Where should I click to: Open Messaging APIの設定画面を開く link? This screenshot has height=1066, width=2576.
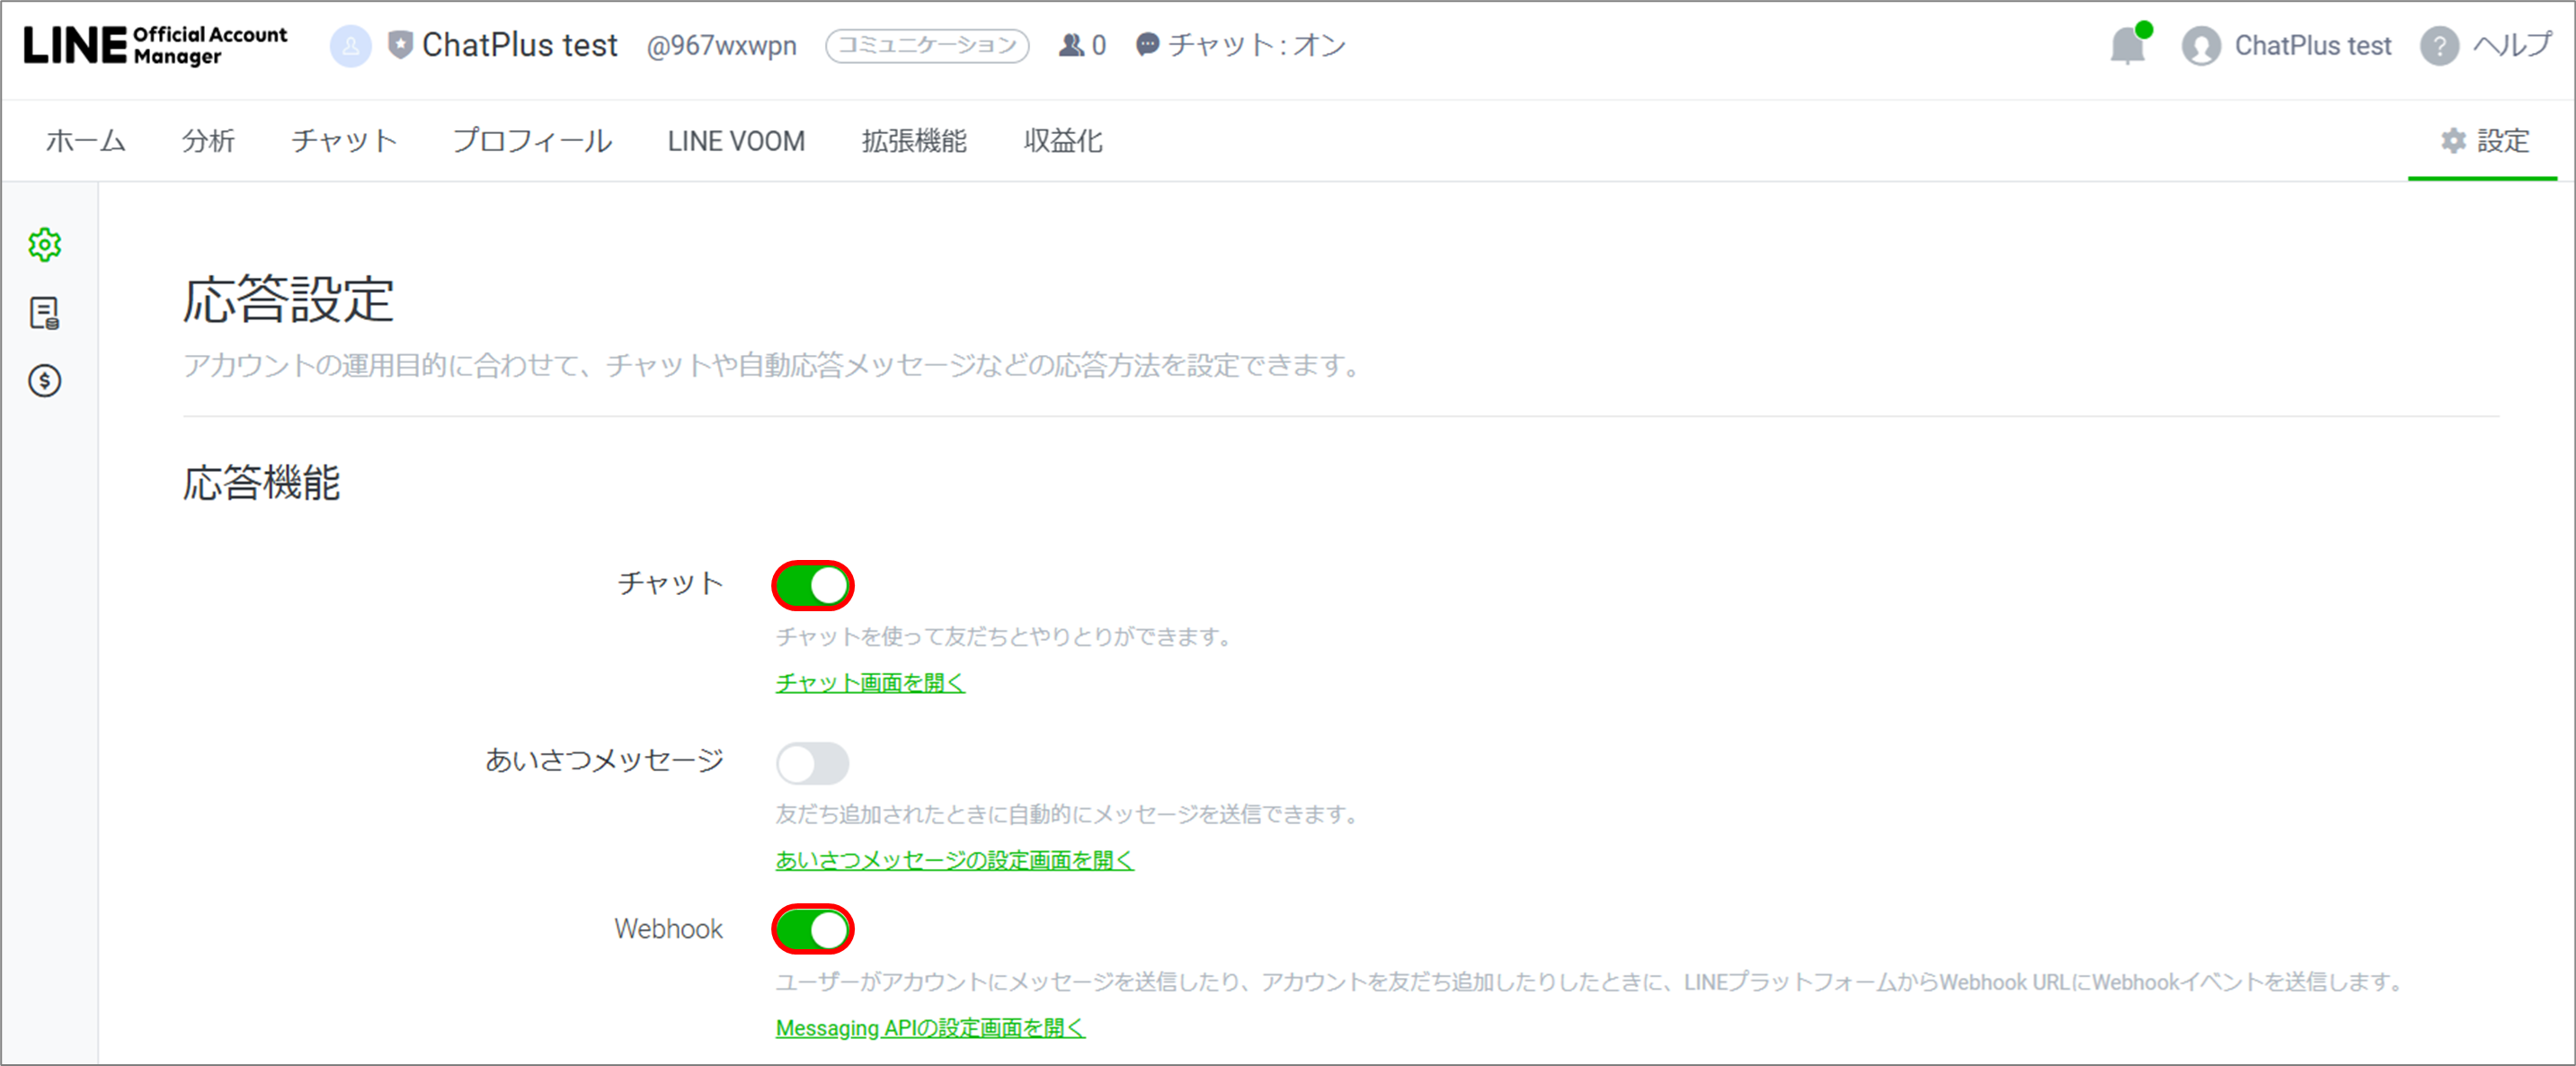tap(930, 1028)
